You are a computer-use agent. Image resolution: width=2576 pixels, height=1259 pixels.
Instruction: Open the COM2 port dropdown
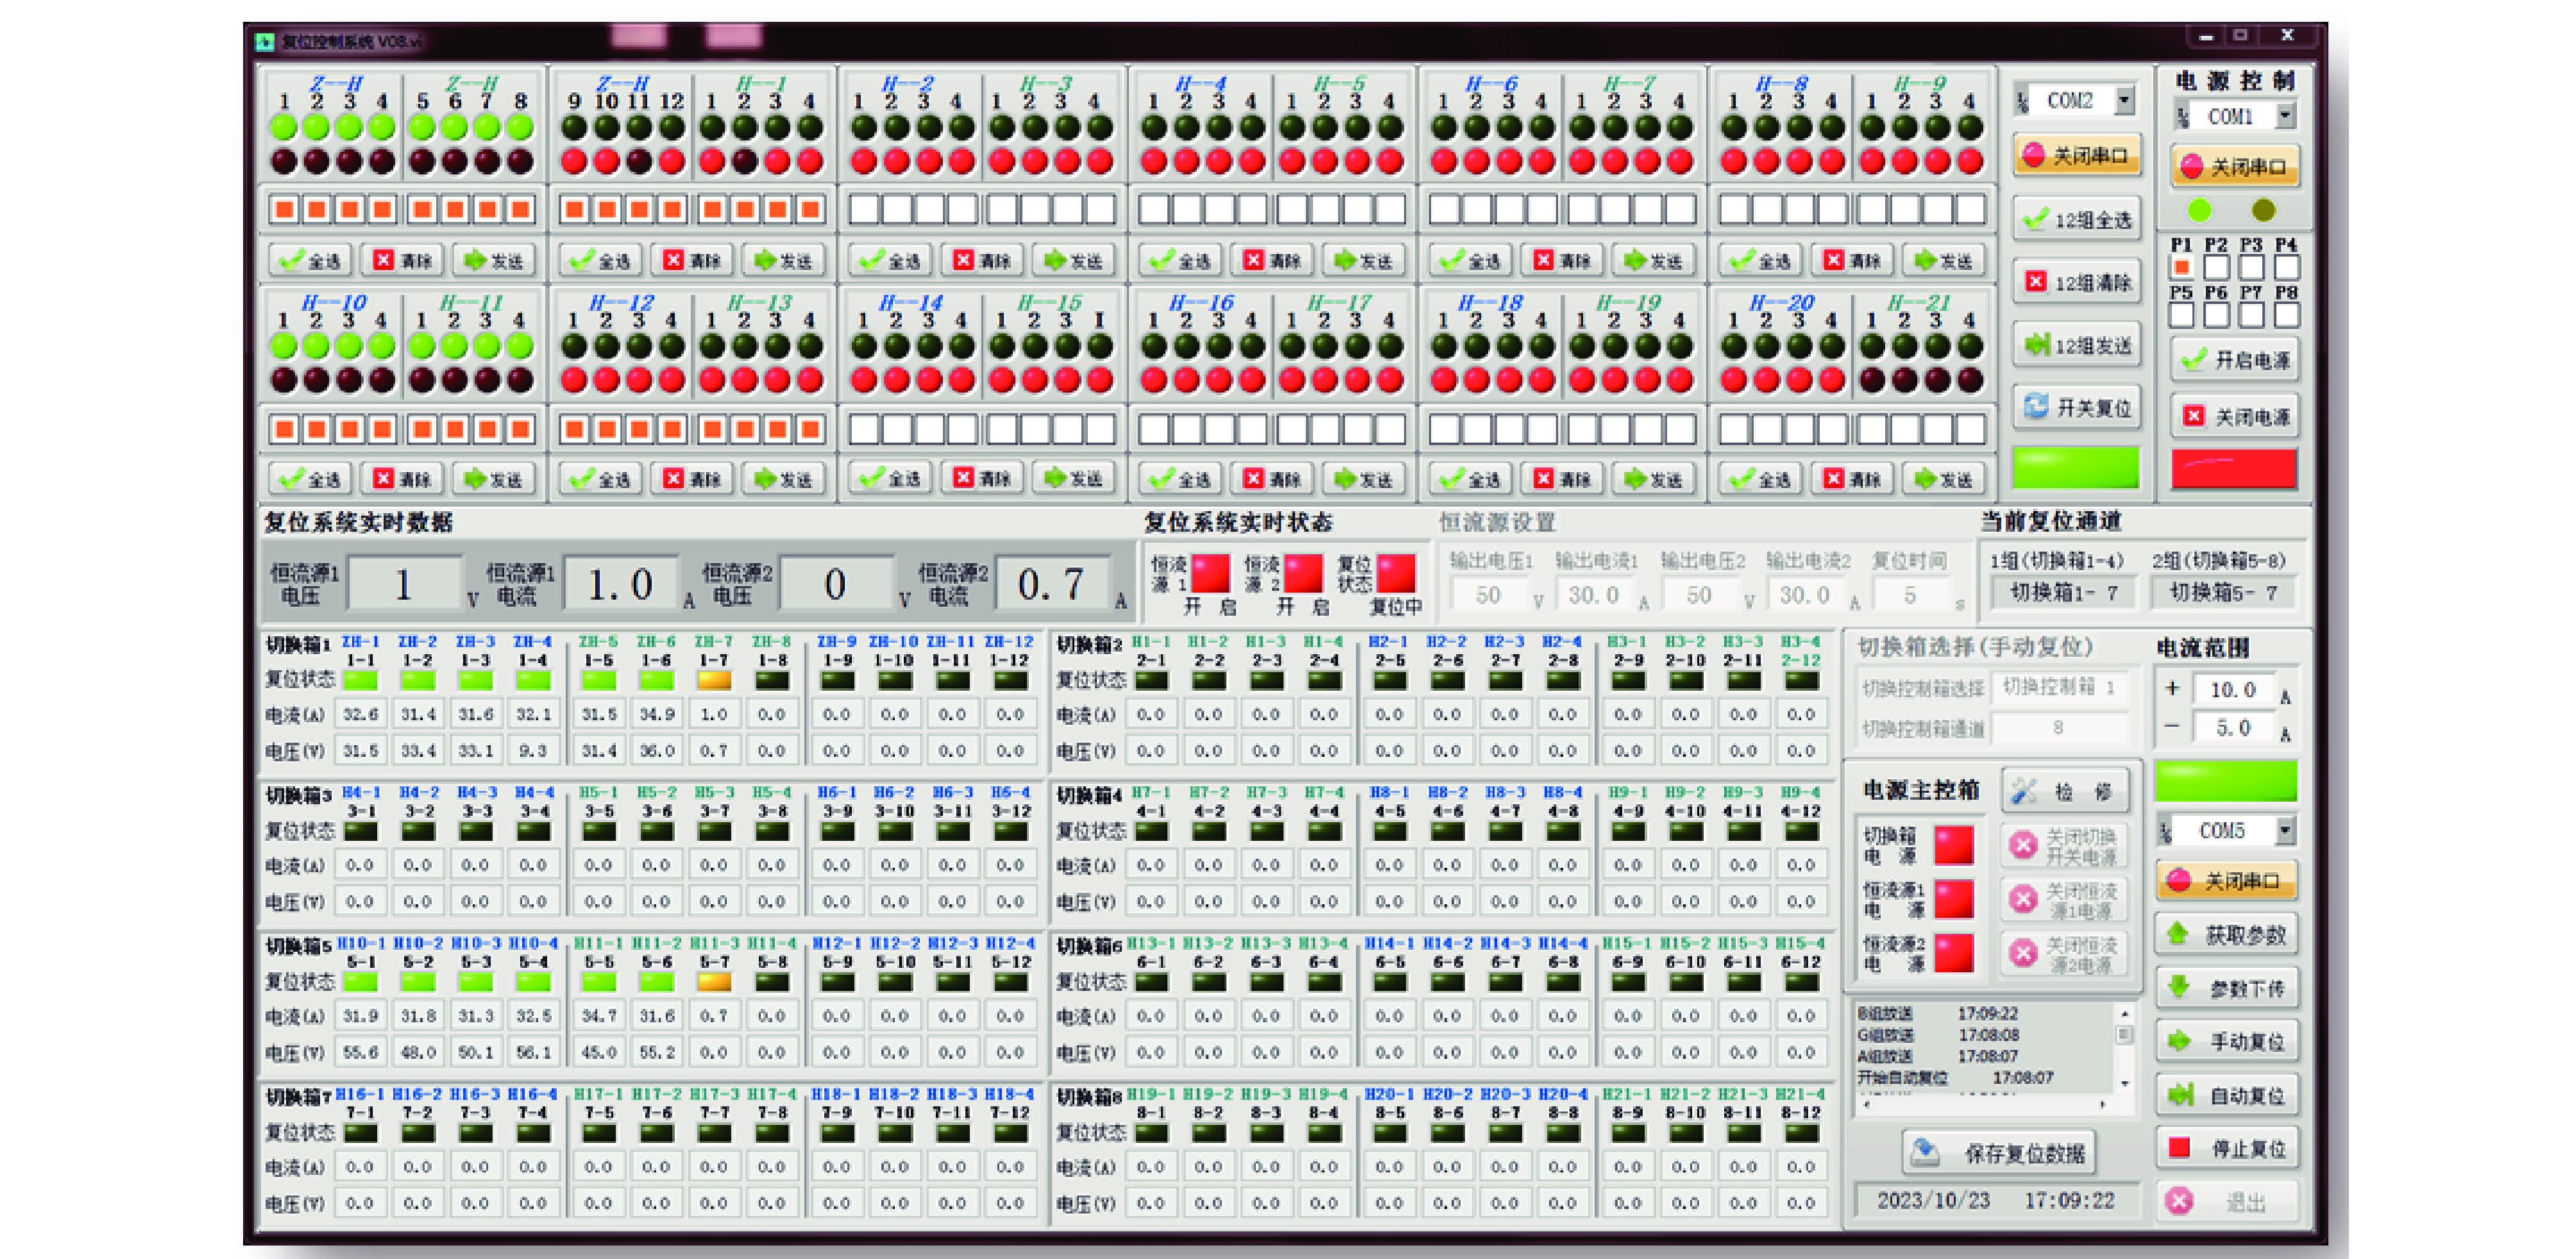[x=2124, y=100]
